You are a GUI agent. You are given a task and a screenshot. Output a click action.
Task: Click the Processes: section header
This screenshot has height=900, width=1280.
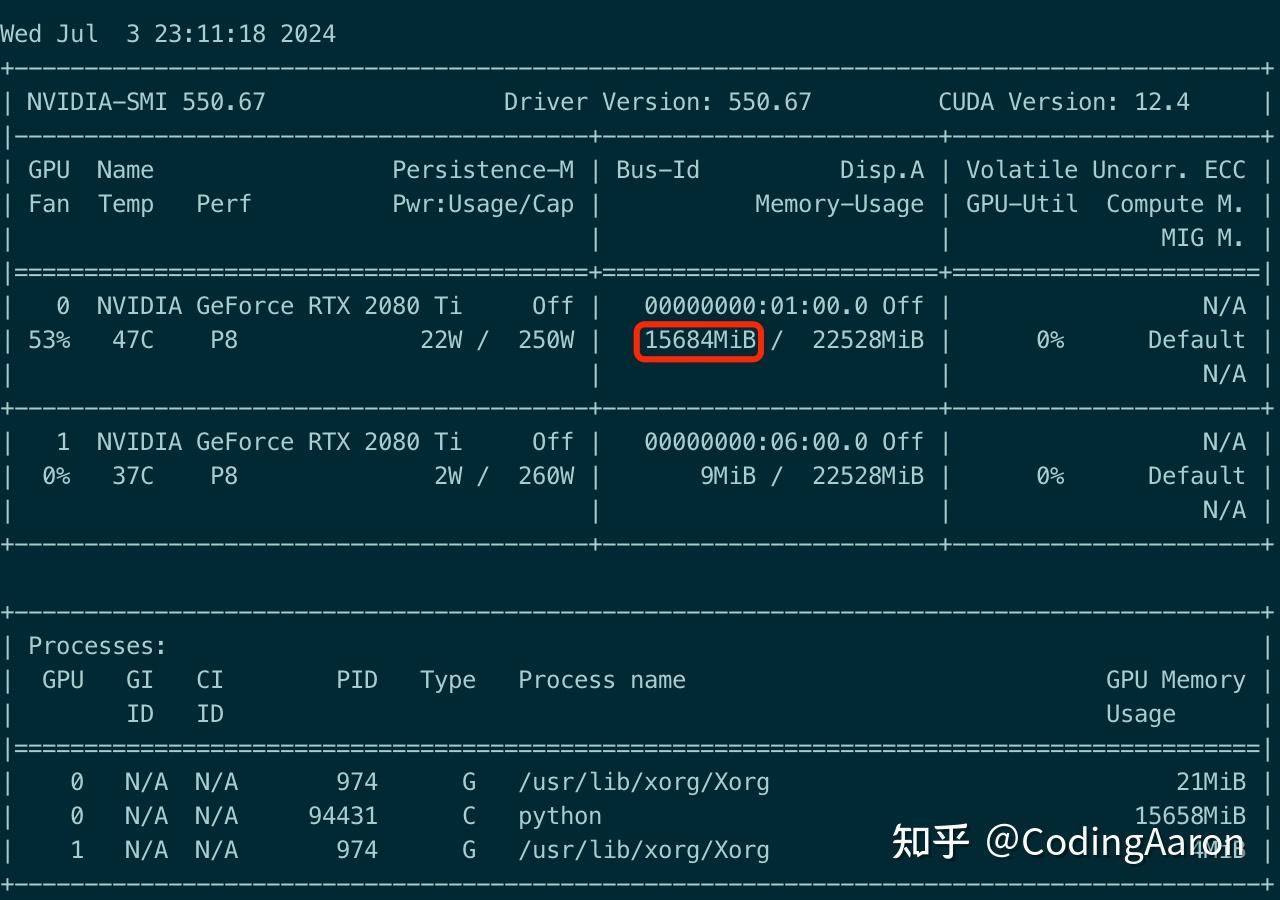(x=97, y=646)
